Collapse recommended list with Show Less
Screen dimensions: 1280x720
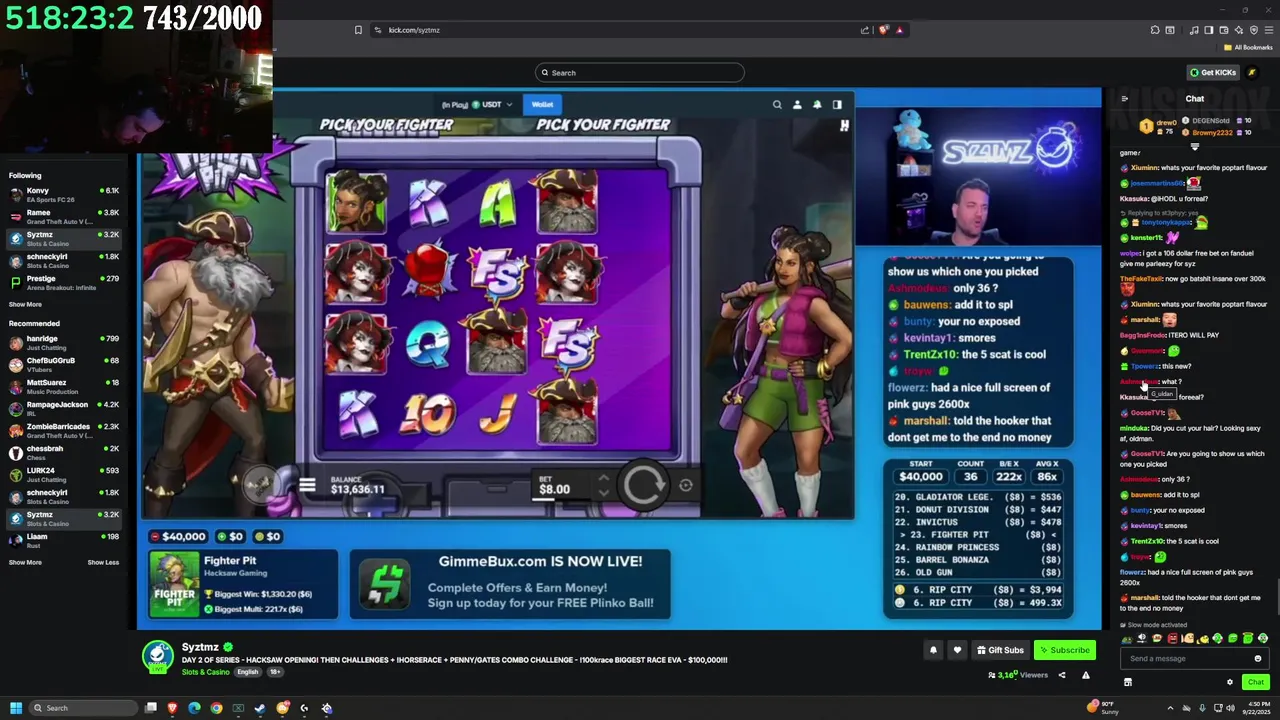click(103, 562)
